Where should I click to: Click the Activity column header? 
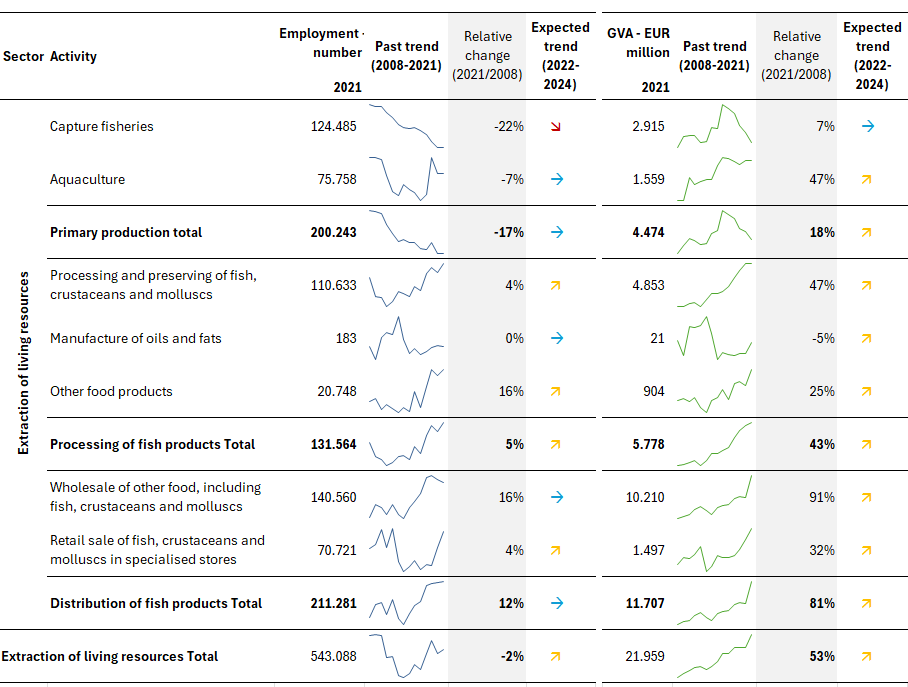click(73, 57)
